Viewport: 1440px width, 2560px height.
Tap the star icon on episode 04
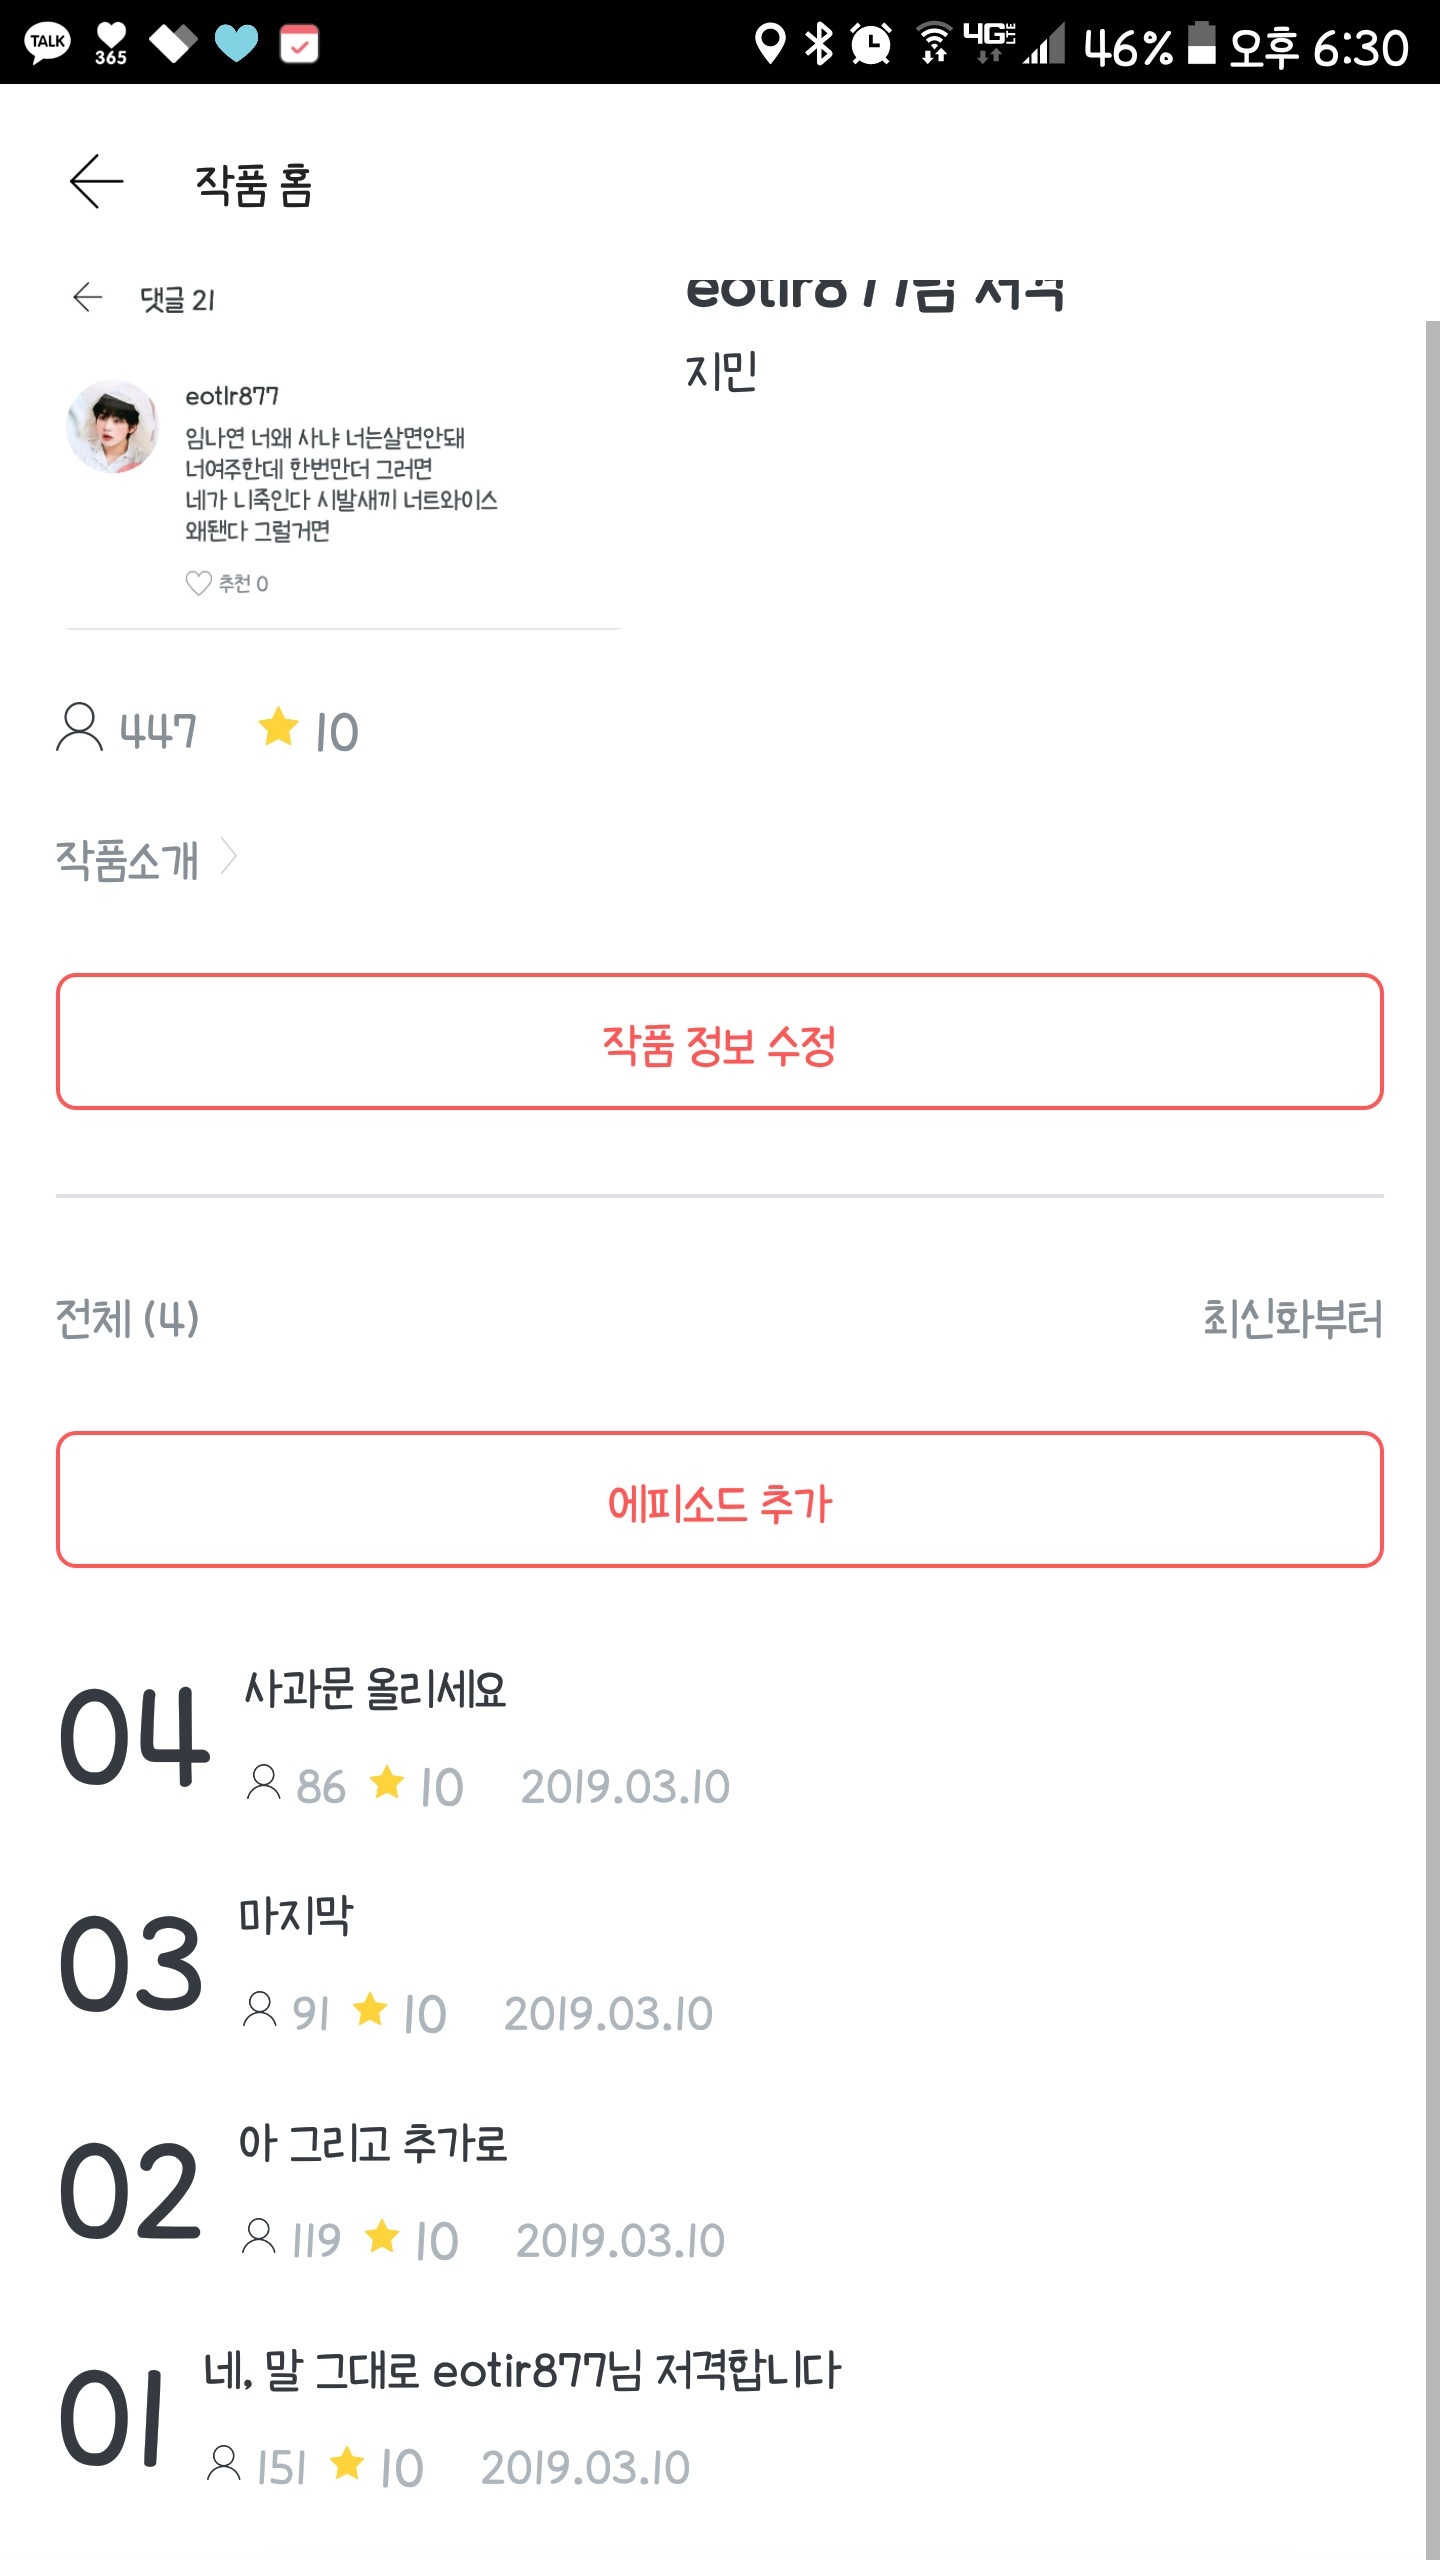(x=387, y=1783)
